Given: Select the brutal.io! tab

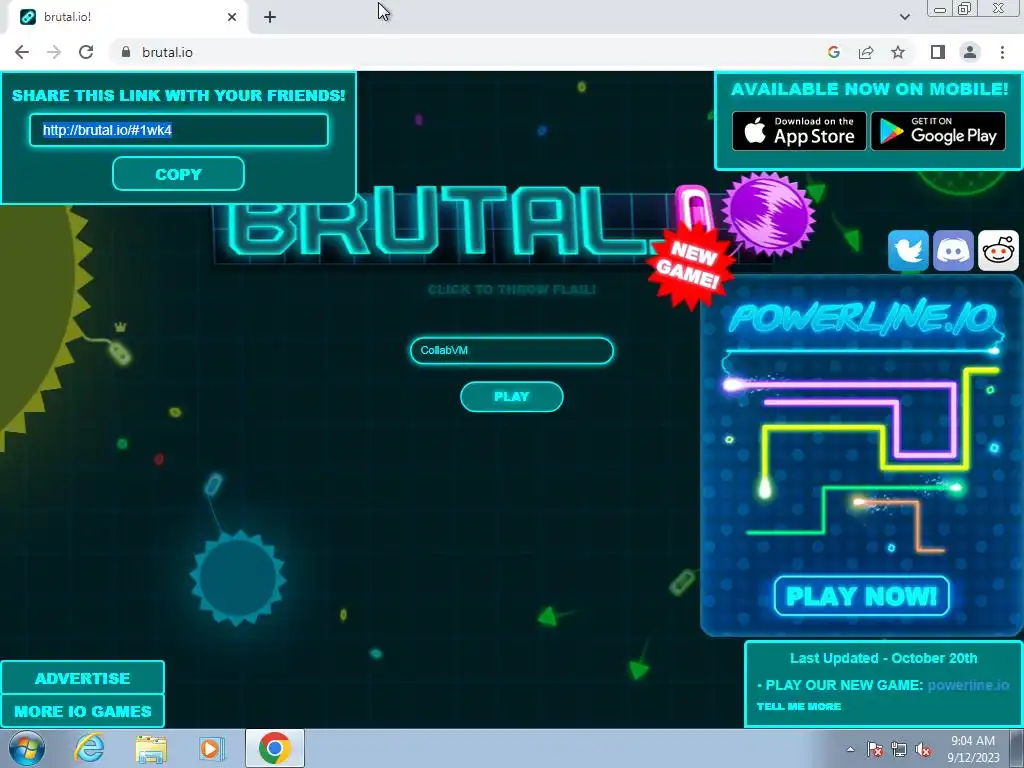Looking at the screenshot, I should tap(127, 17).
